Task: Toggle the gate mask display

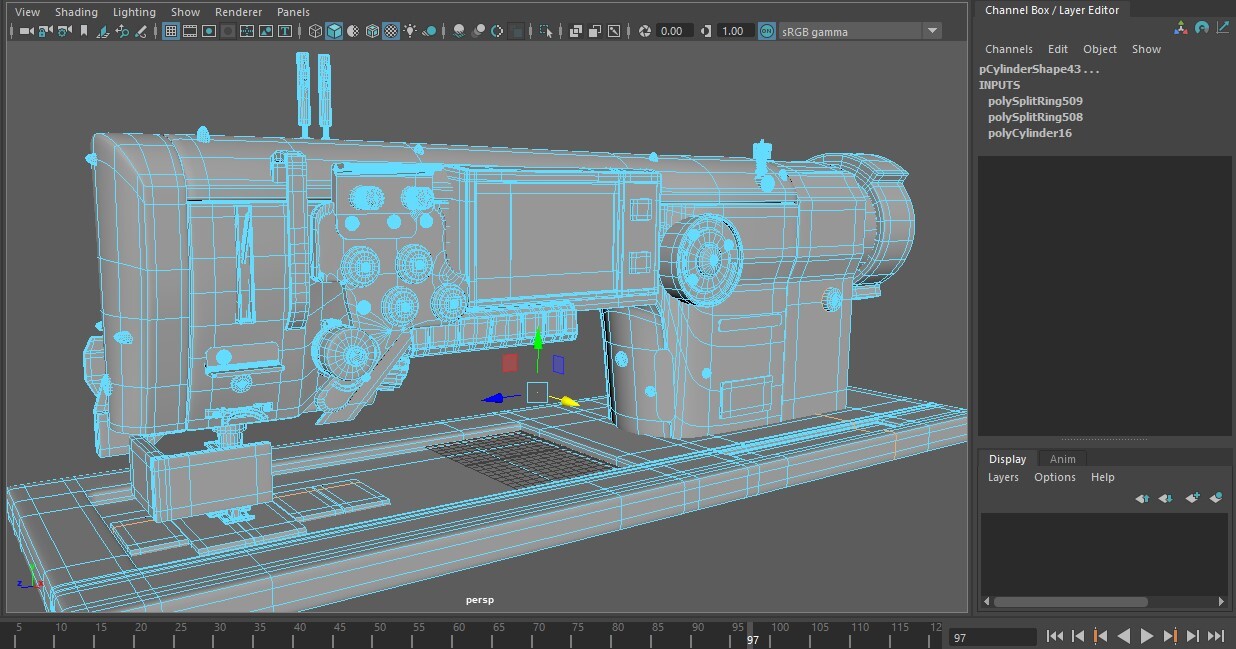Action: pyautogui.click(x=228, y=31)
